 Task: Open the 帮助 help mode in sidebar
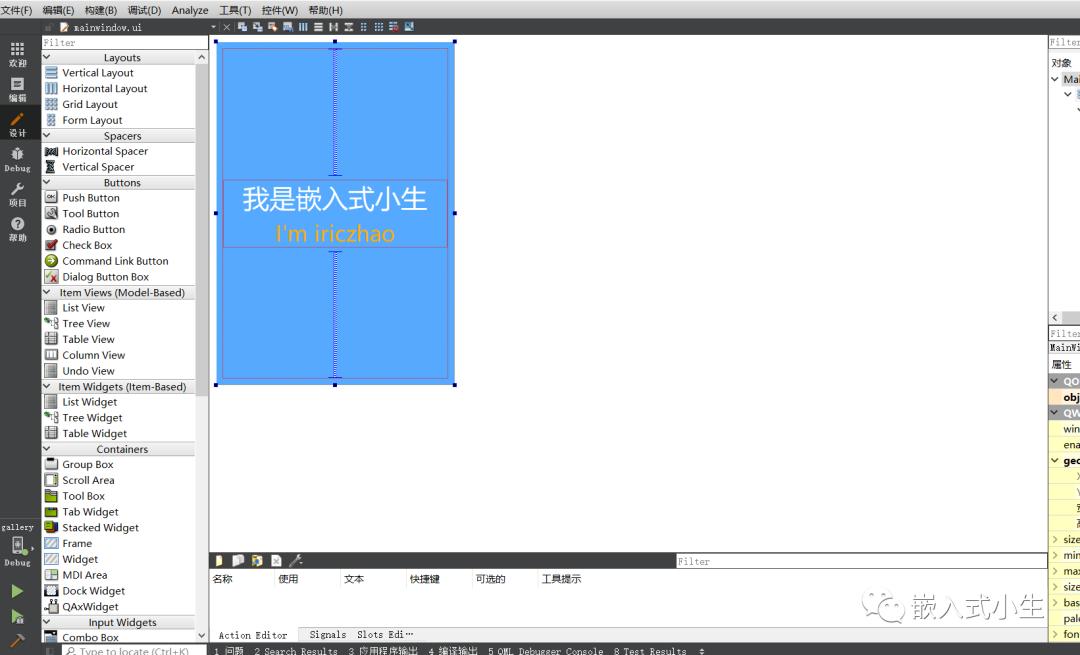17,230
